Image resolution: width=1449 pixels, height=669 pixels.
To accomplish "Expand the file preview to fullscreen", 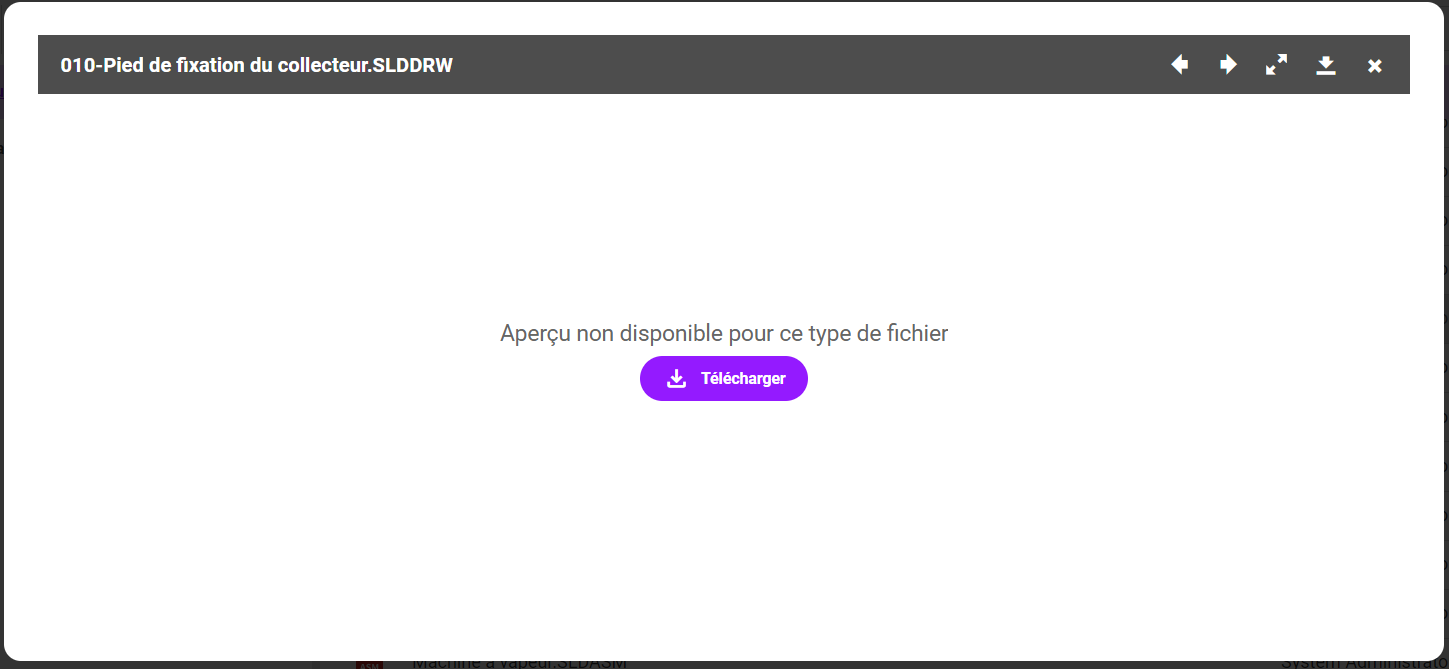I will [x=1276, y=65].
